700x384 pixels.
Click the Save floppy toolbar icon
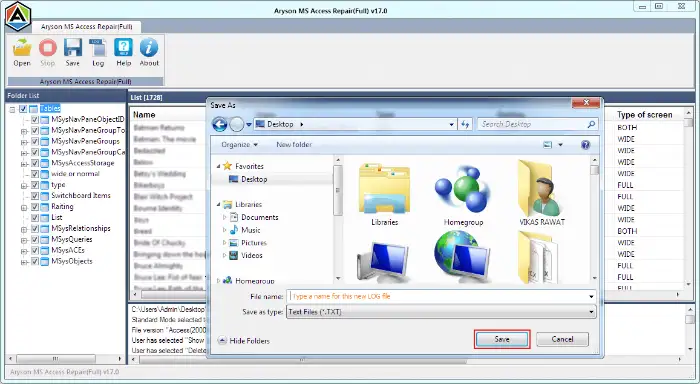click(73, 52)
